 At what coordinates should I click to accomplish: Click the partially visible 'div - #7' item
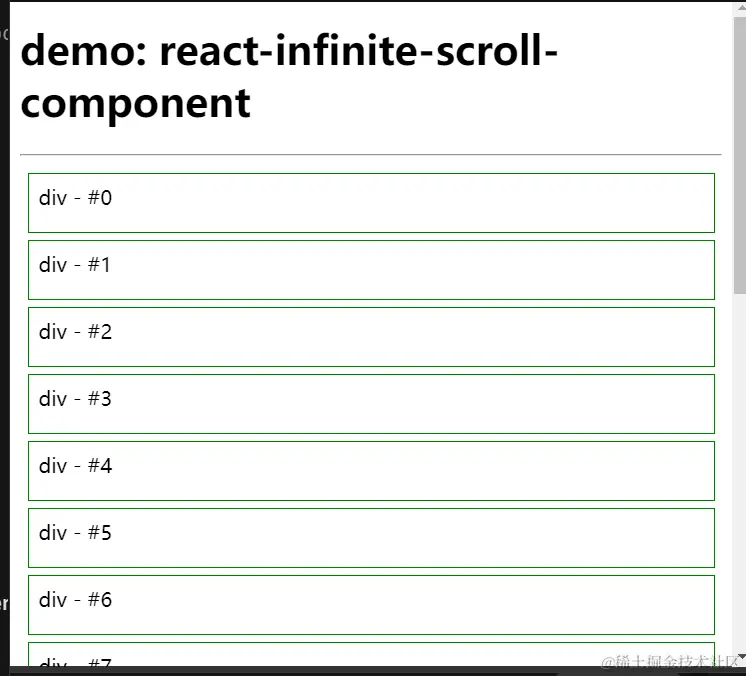(x=371, y=654)
